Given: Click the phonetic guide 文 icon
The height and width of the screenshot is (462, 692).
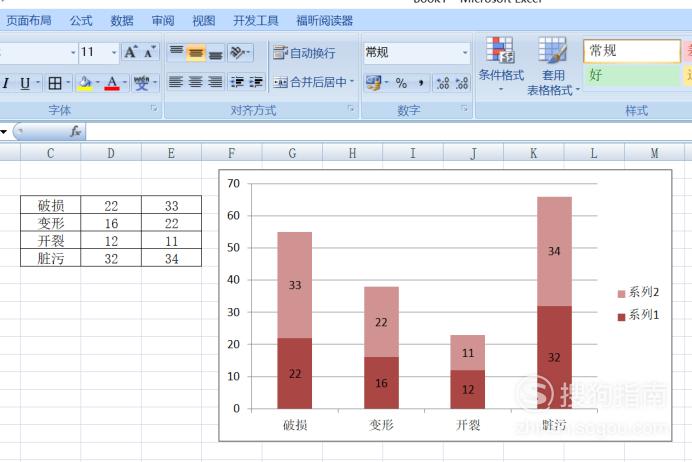Looking at the screenshot, I should point(141,83).
